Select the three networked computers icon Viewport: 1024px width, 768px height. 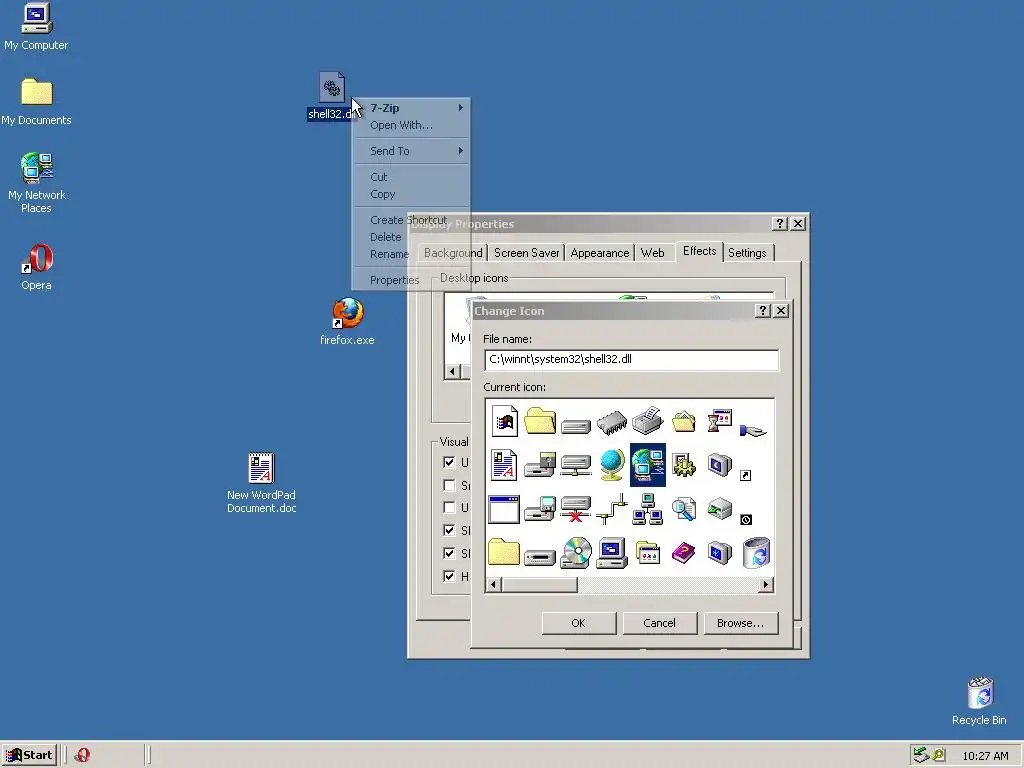point(648,509)
